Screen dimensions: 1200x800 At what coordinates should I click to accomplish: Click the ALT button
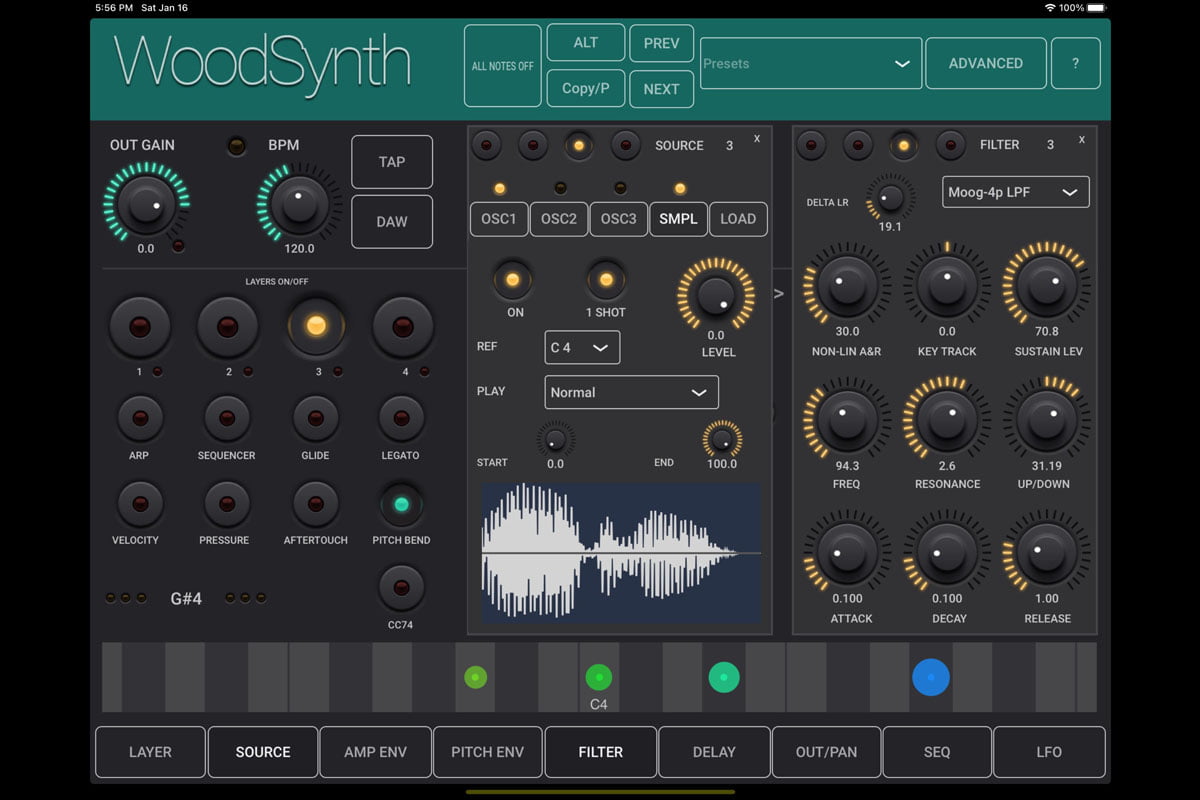[586, 42]
